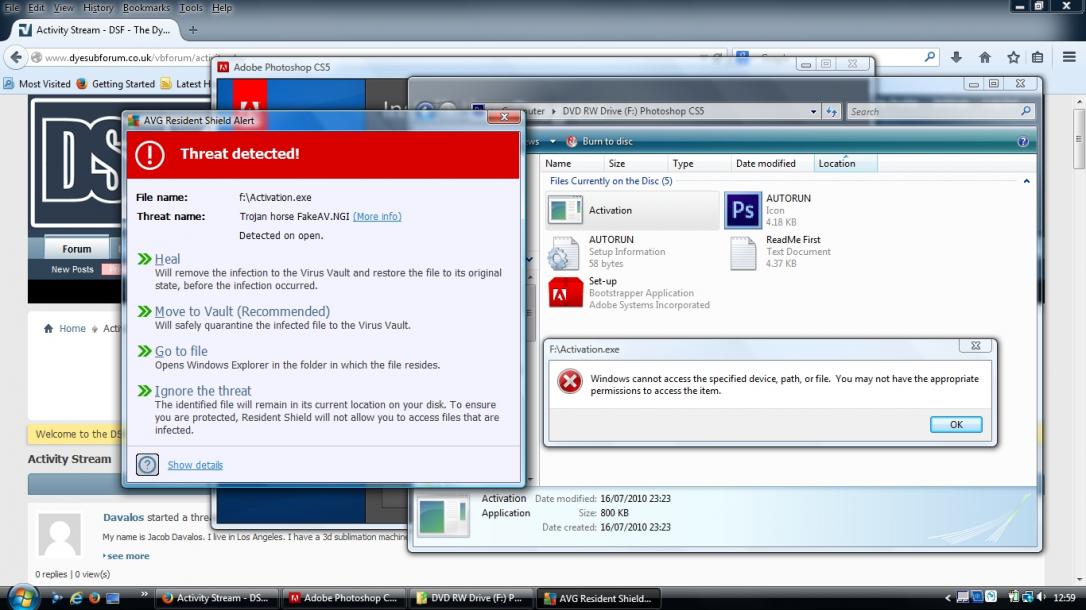Click the Burn to disc icon

point(571,141)
